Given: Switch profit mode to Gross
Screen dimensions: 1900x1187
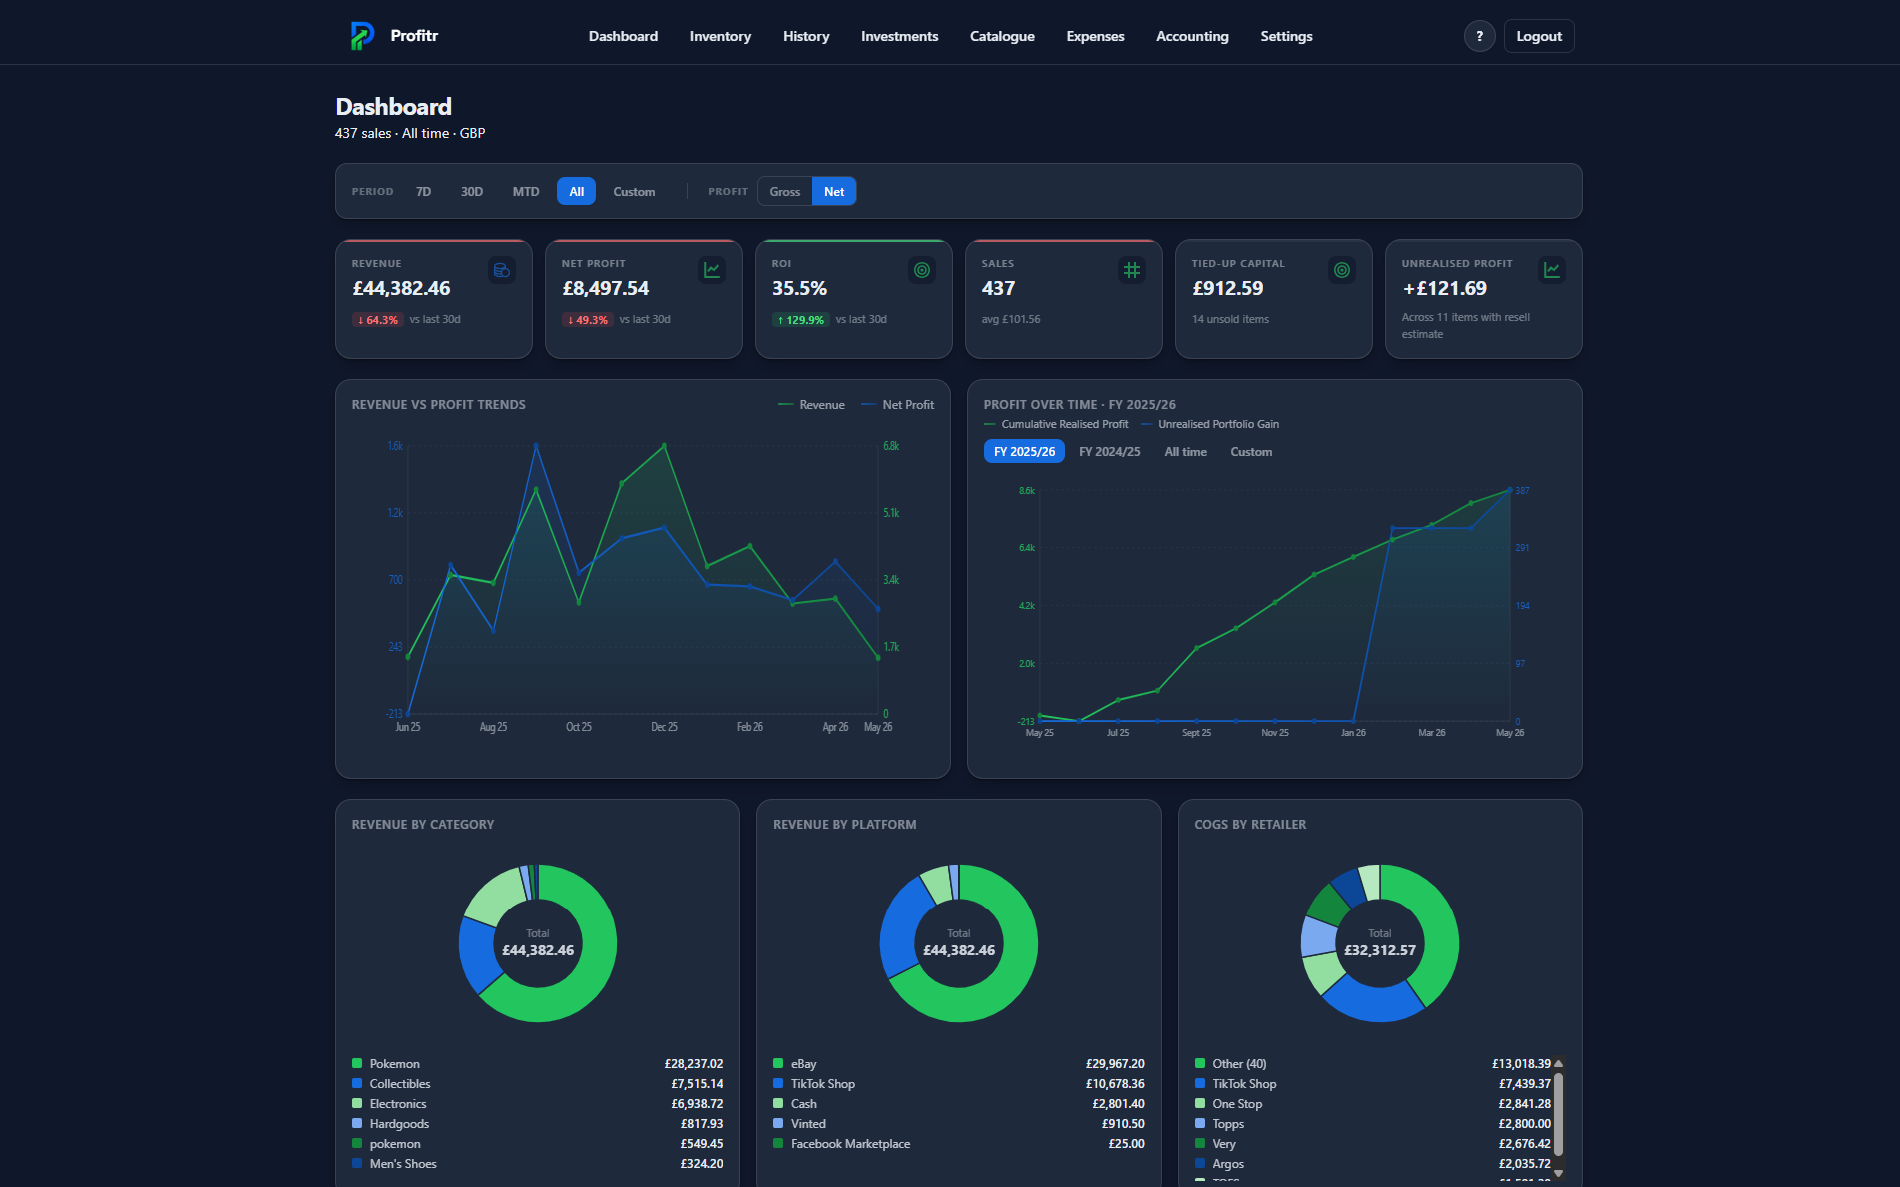Looking at the screenshot, I should pyautogui.click(x=785, y=191).
